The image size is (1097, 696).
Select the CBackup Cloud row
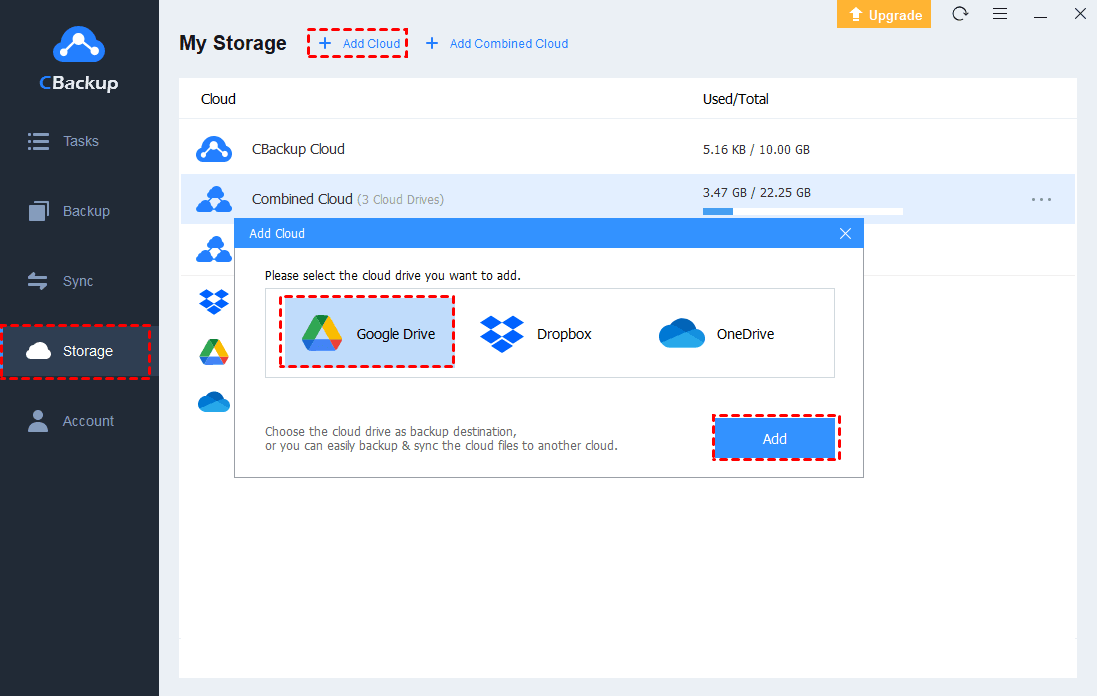tap(628, 149)
